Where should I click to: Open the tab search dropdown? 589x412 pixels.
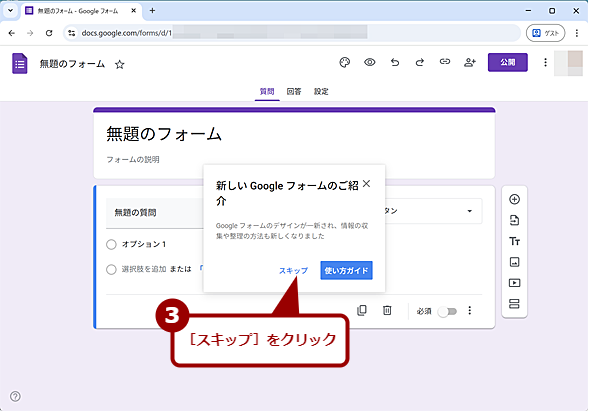pyautogui.click(x=11, y=11)
